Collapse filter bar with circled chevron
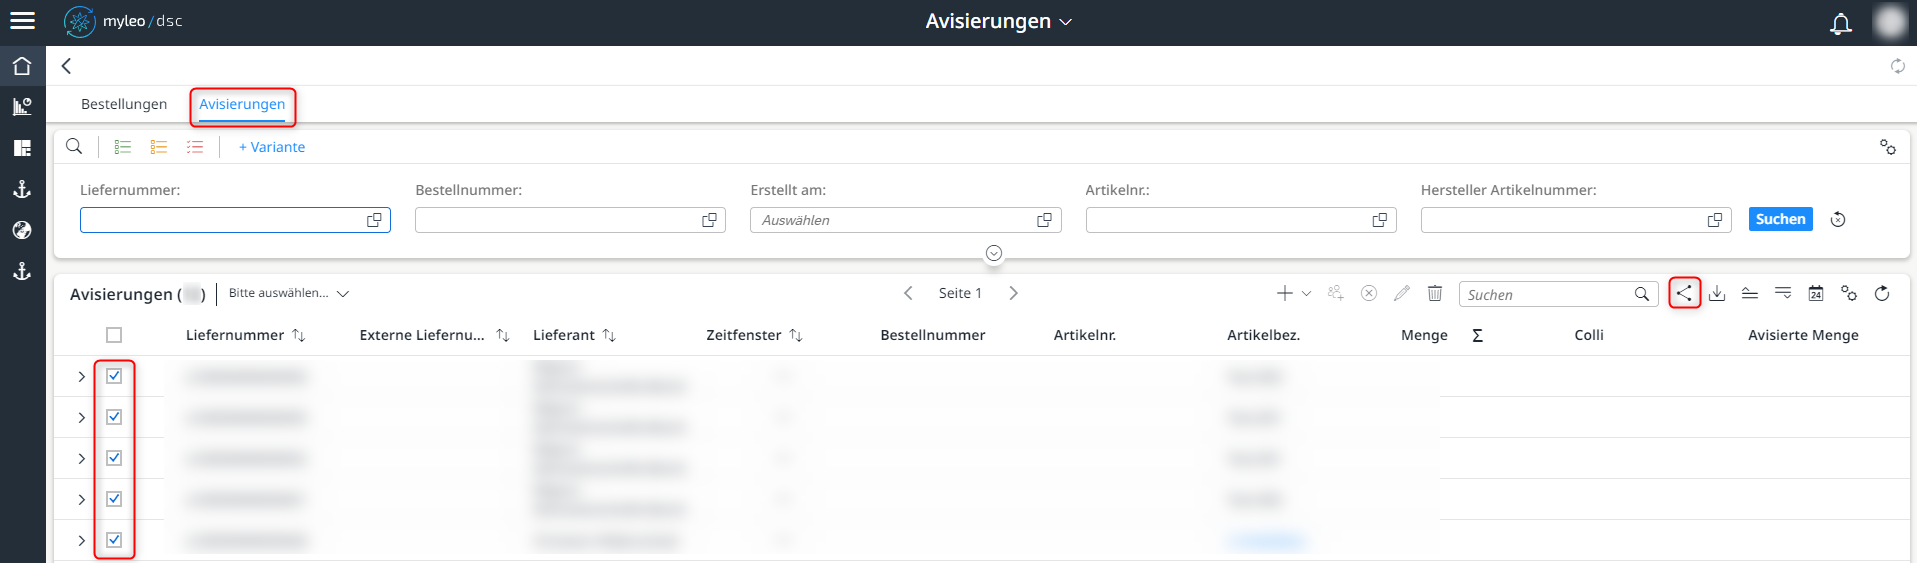The width and height of the screenshot is (1917, 563). [994, 253]
